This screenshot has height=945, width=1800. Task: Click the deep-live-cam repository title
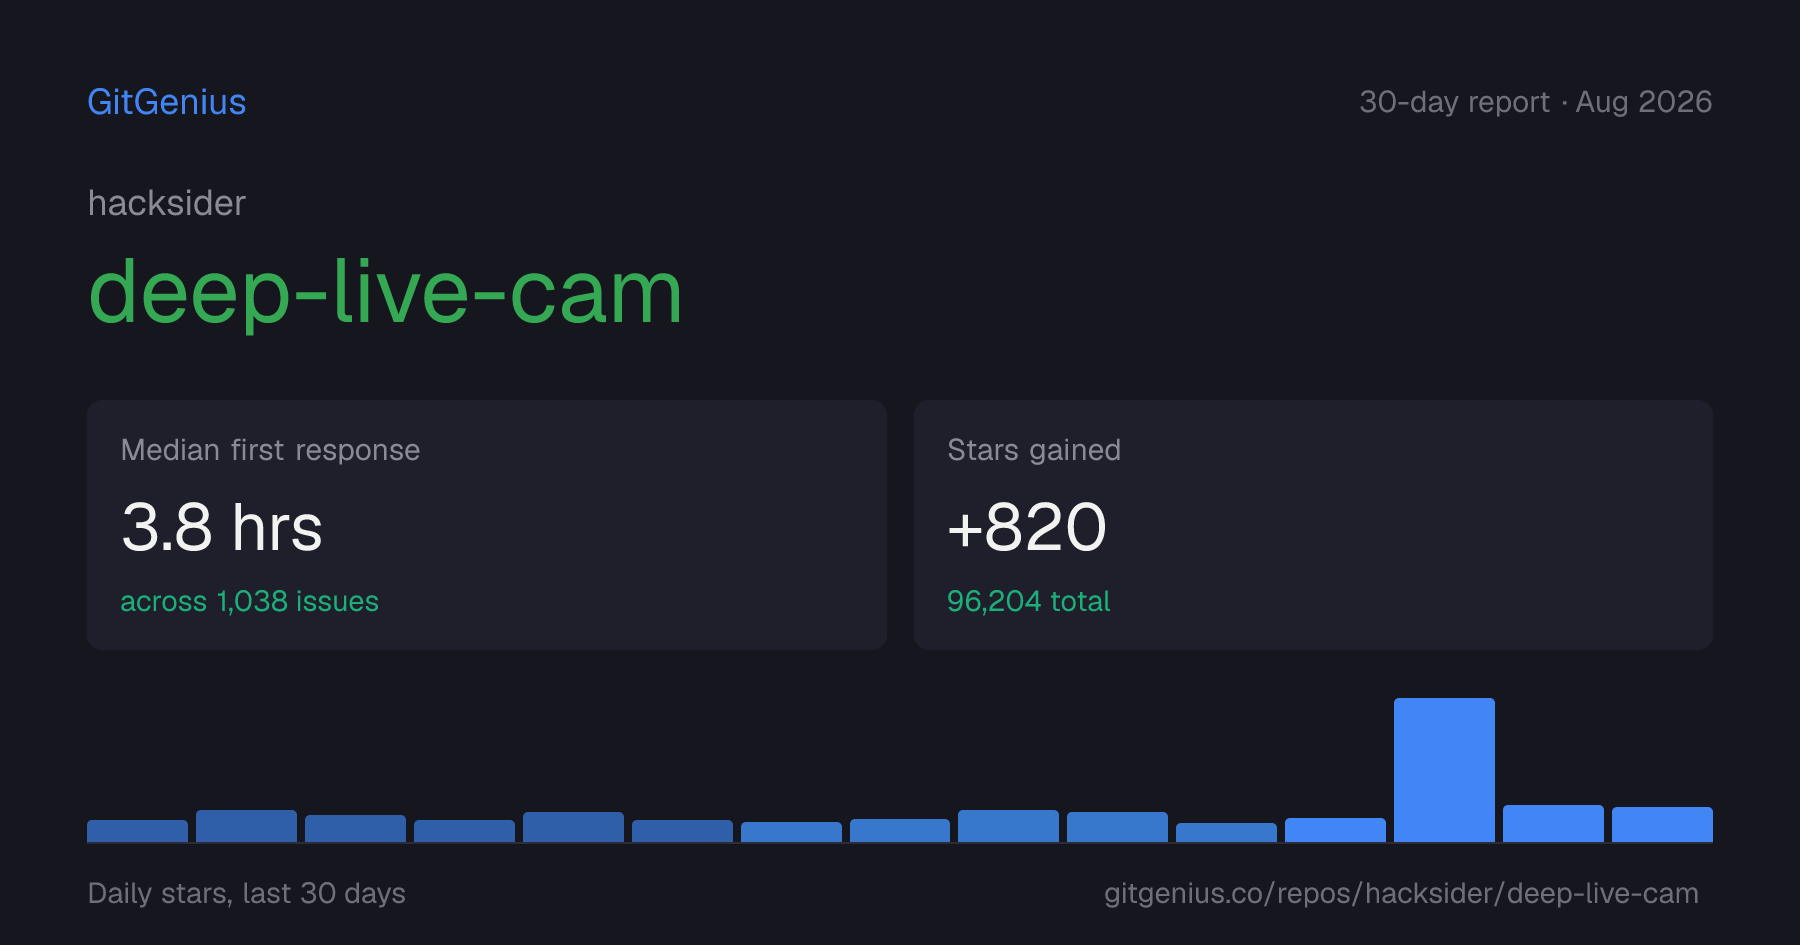(x=385, y=292)
